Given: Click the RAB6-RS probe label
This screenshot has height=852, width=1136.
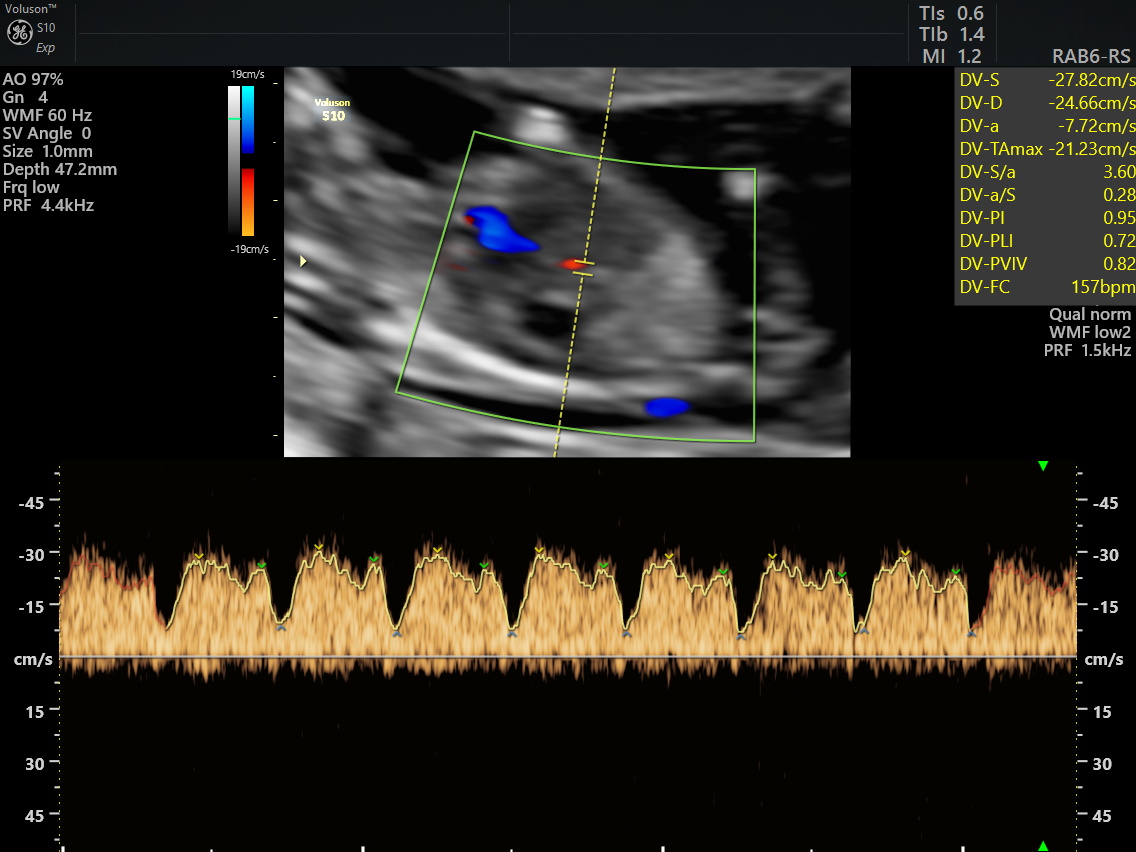Looking at the screenshot, I should [x=1091, y=57].
